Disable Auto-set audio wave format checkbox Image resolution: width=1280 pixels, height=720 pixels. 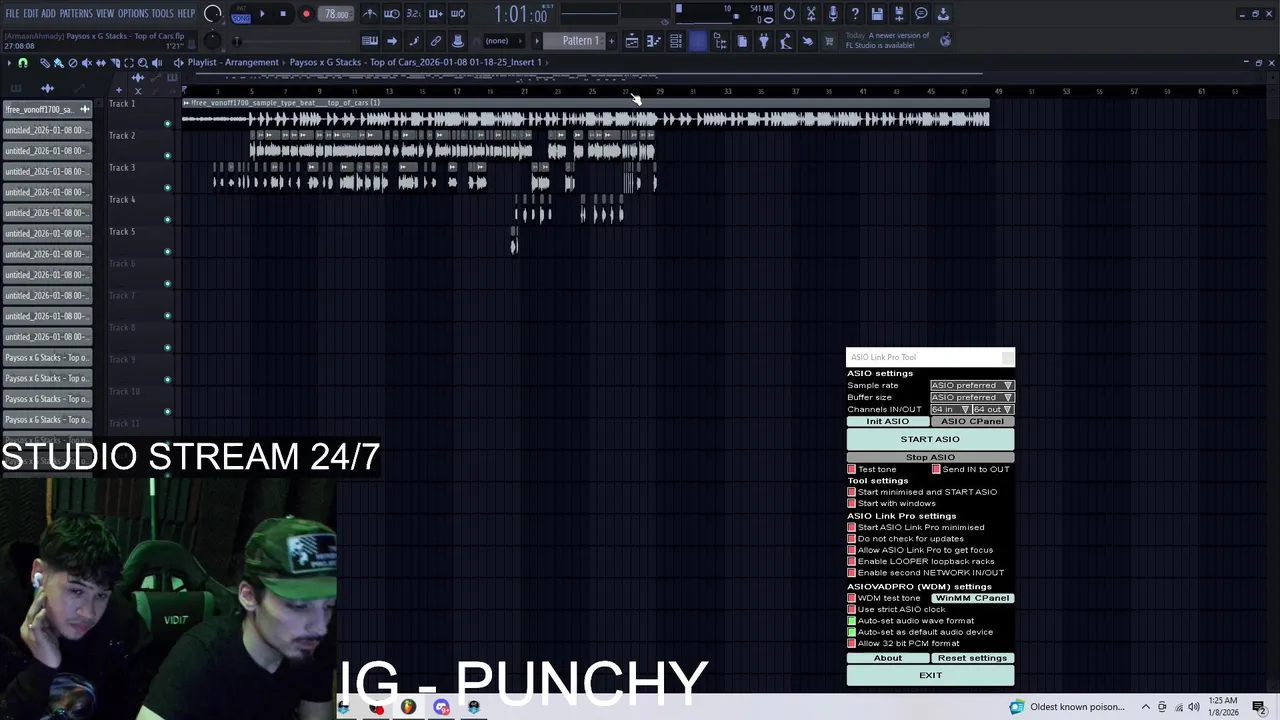[x=852, y=621]
